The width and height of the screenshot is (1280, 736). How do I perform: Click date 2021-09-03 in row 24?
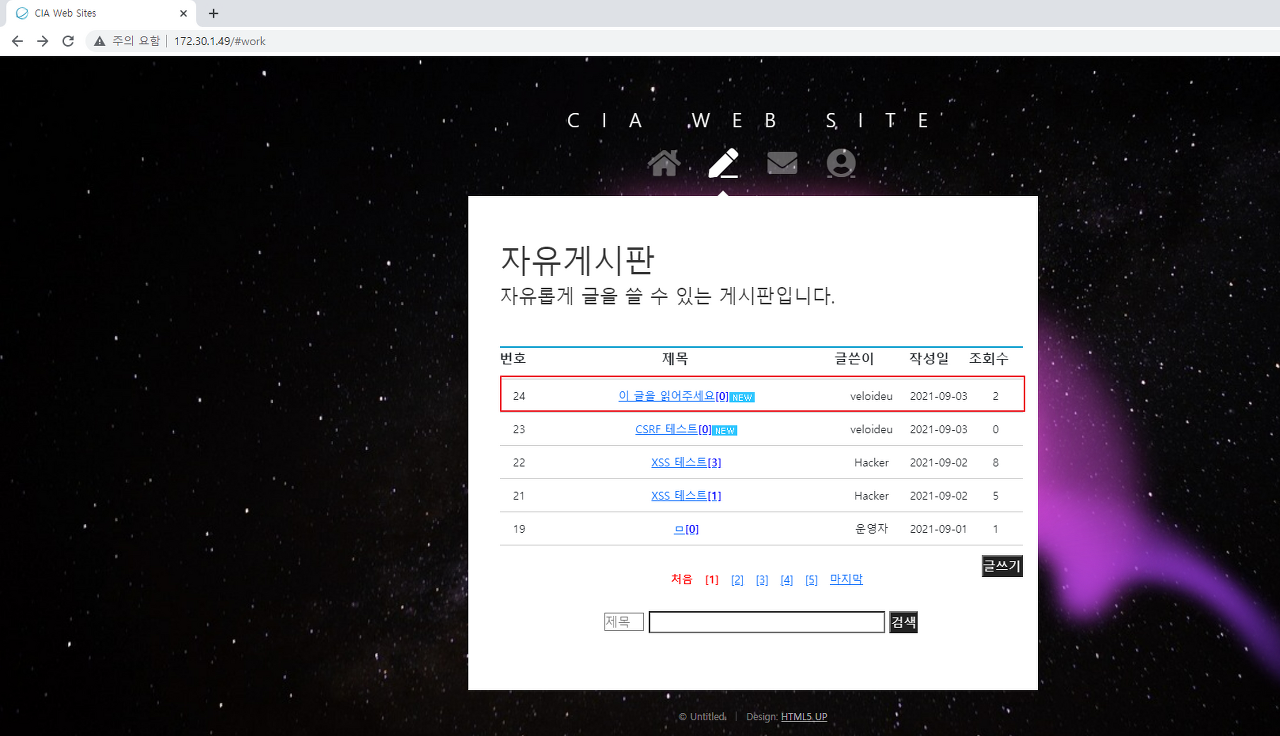point(939,396)
